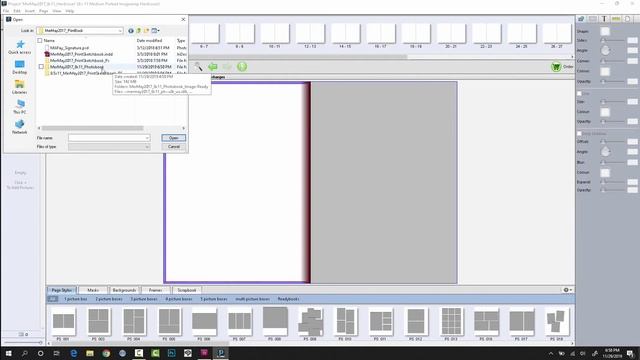Viewport: 640px width, 360px height.
Task: Click the Quick access shortcut in Open dialog
Action: (20, 47)
